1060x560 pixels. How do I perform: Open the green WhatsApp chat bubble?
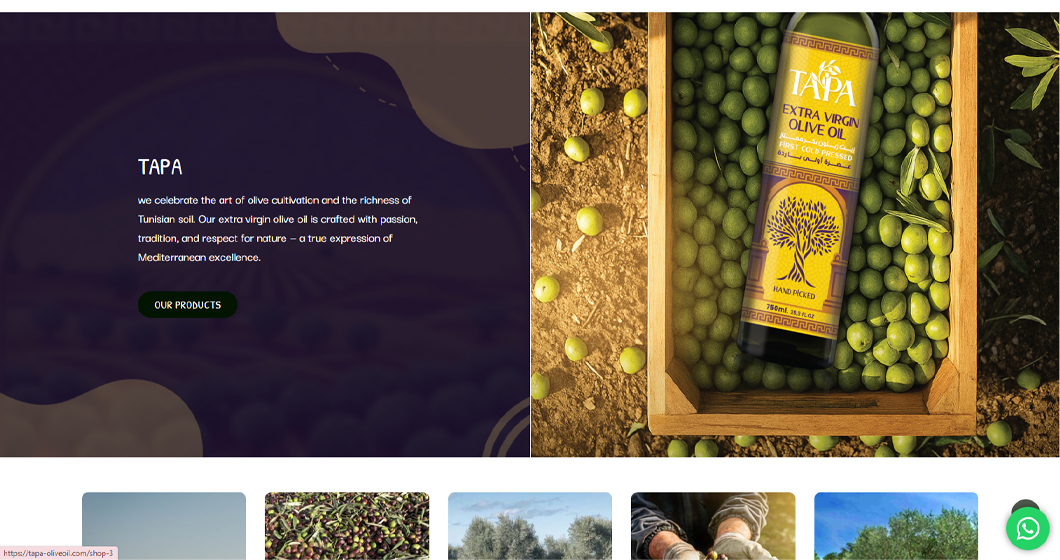click(x=1028, y=528)
